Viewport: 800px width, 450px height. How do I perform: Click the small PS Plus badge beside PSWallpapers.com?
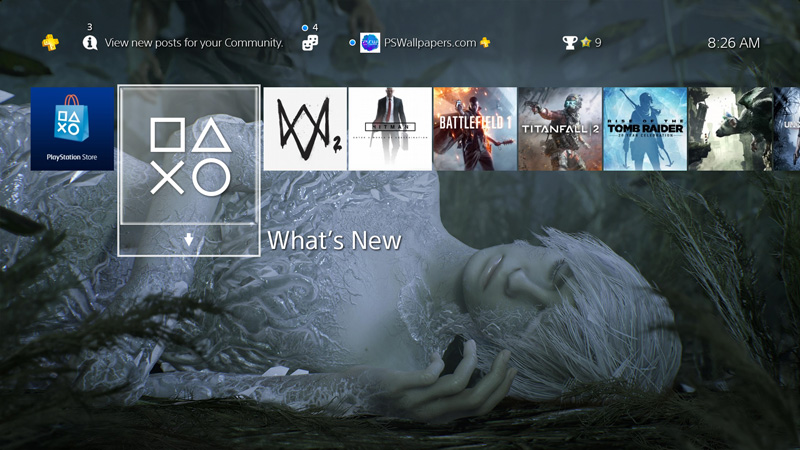coord(485,43)
